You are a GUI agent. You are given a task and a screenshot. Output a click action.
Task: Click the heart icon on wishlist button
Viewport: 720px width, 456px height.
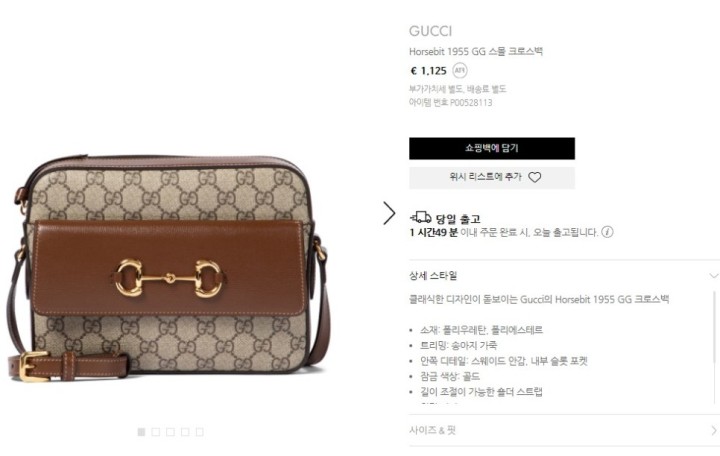[x=534, y=177]
